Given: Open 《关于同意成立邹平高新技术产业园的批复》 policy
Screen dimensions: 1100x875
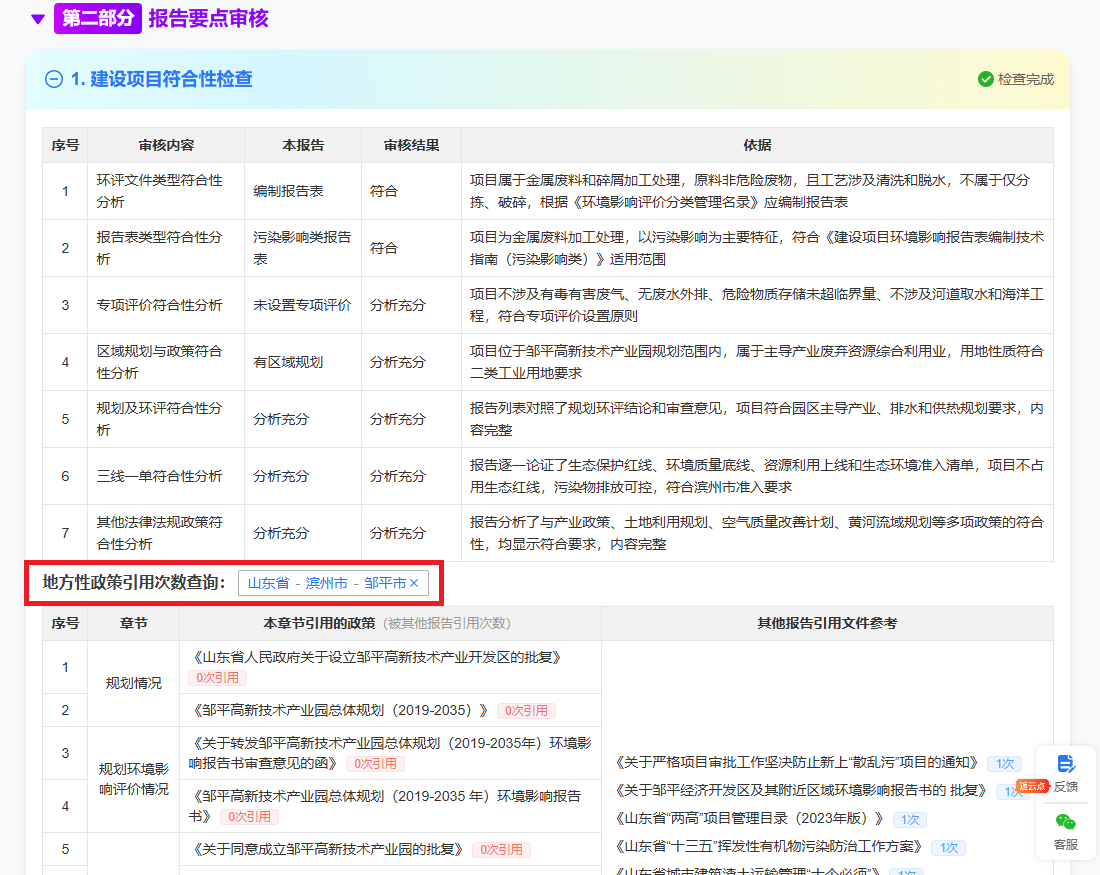Looking at the screenshot, I should tap(326, 849).
